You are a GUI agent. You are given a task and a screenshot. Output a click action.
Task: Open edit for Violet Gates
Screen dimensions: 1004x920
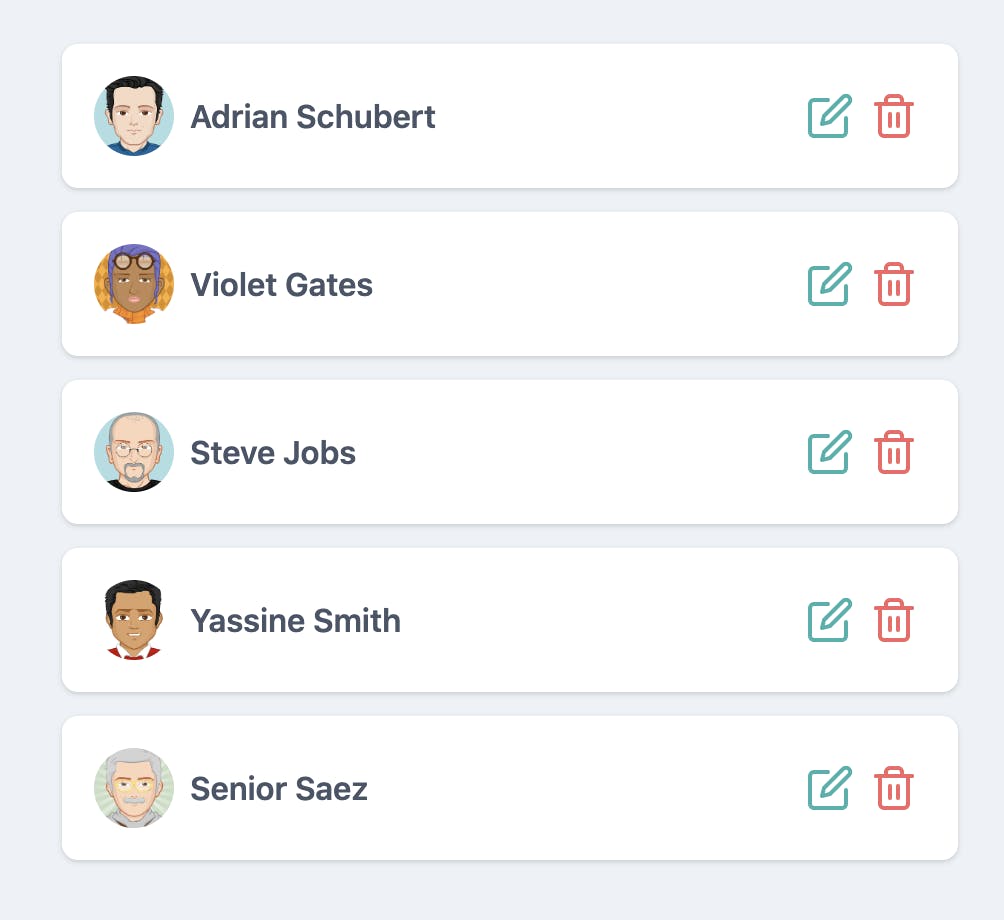point(830,284)
